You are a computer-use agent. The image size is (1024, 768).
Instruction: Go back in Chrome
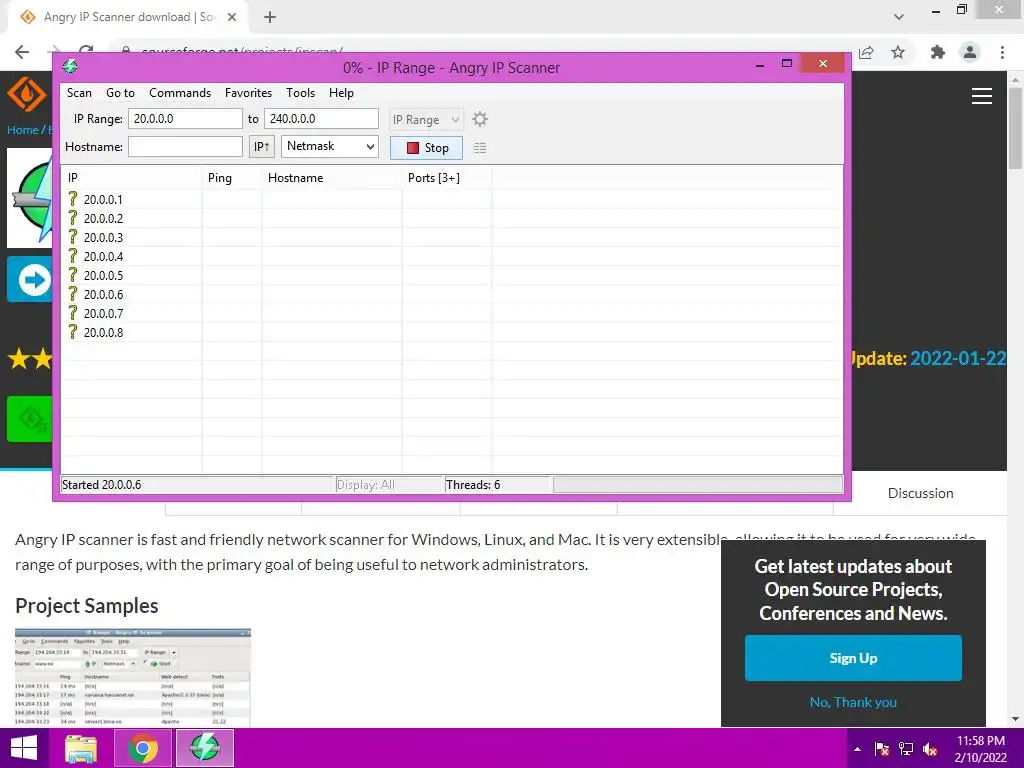tap(22, 52)
